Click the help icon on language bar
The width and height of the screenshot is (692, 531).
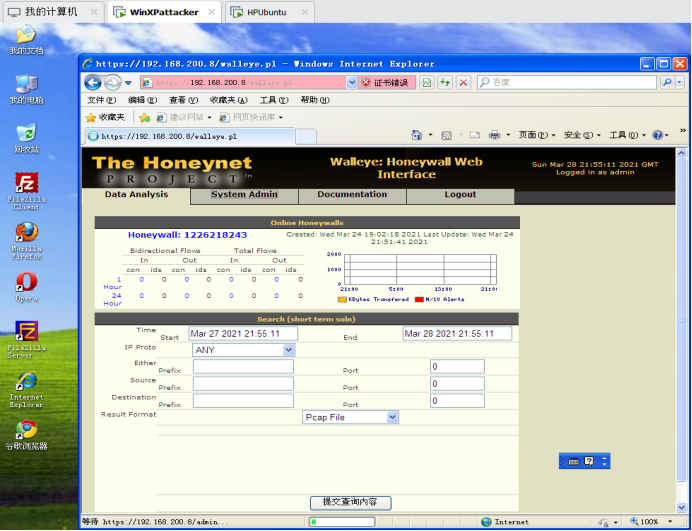(589, 461)
